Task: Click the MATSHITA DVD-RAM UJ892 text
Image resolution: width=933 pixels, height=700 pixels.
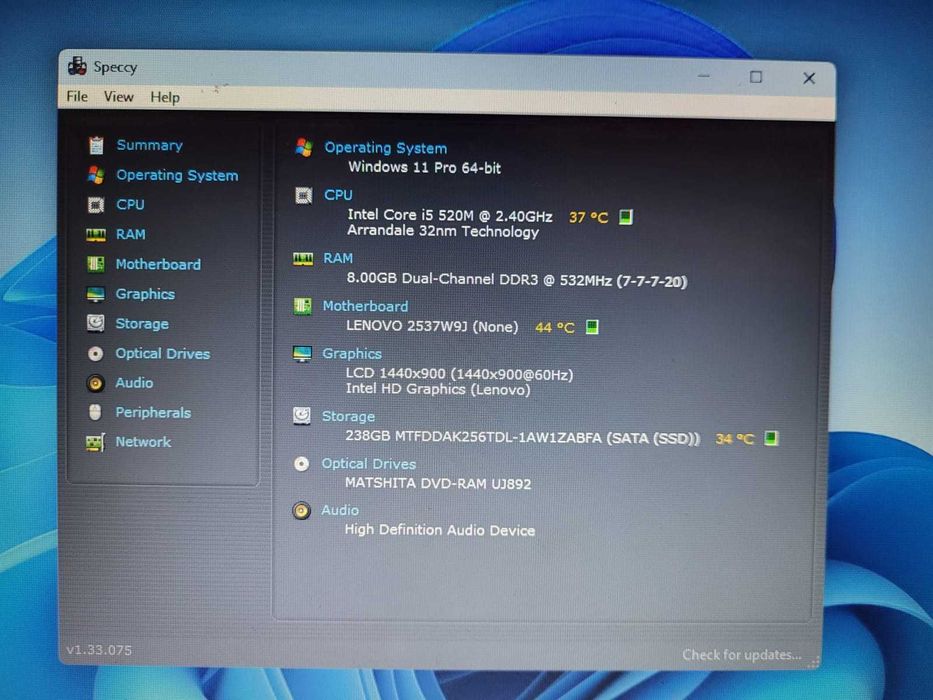Action: (x=438, y=483)
